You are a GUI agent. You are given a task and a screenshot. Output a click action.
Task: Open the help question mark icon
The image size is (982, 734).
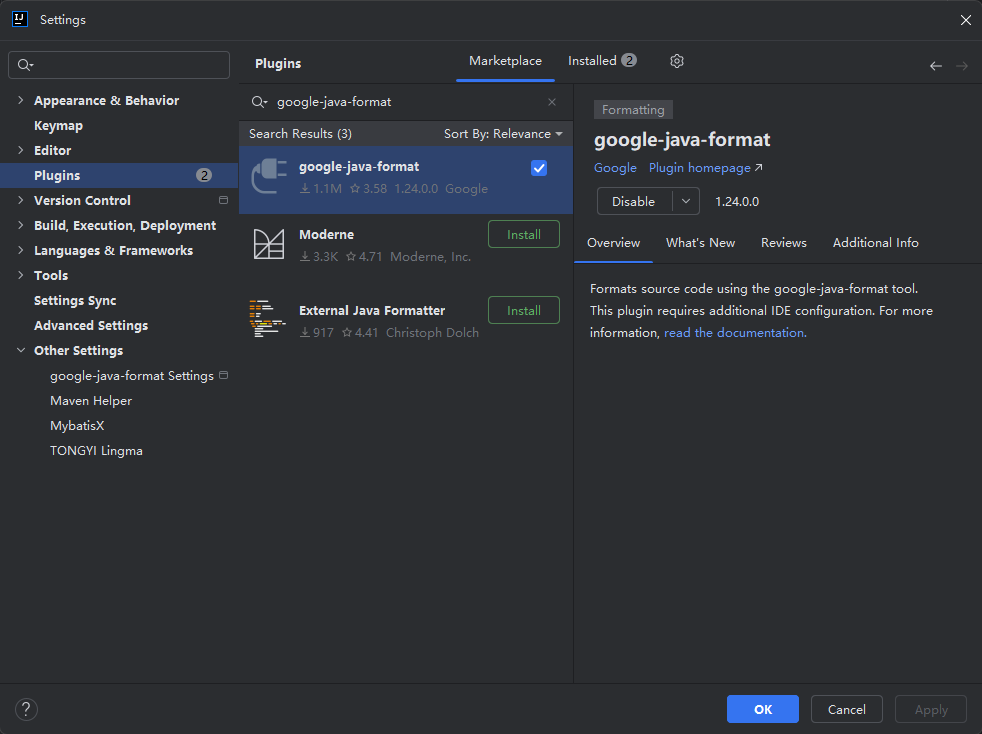26,709
